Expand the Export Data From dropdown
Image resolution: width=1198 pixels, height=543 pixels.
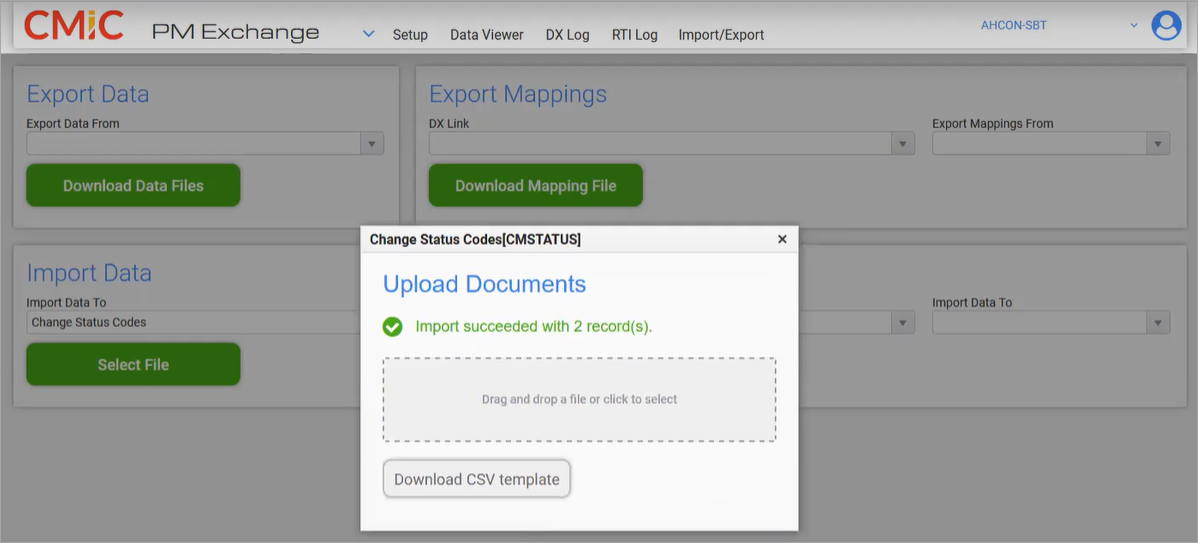pos(371,145)
